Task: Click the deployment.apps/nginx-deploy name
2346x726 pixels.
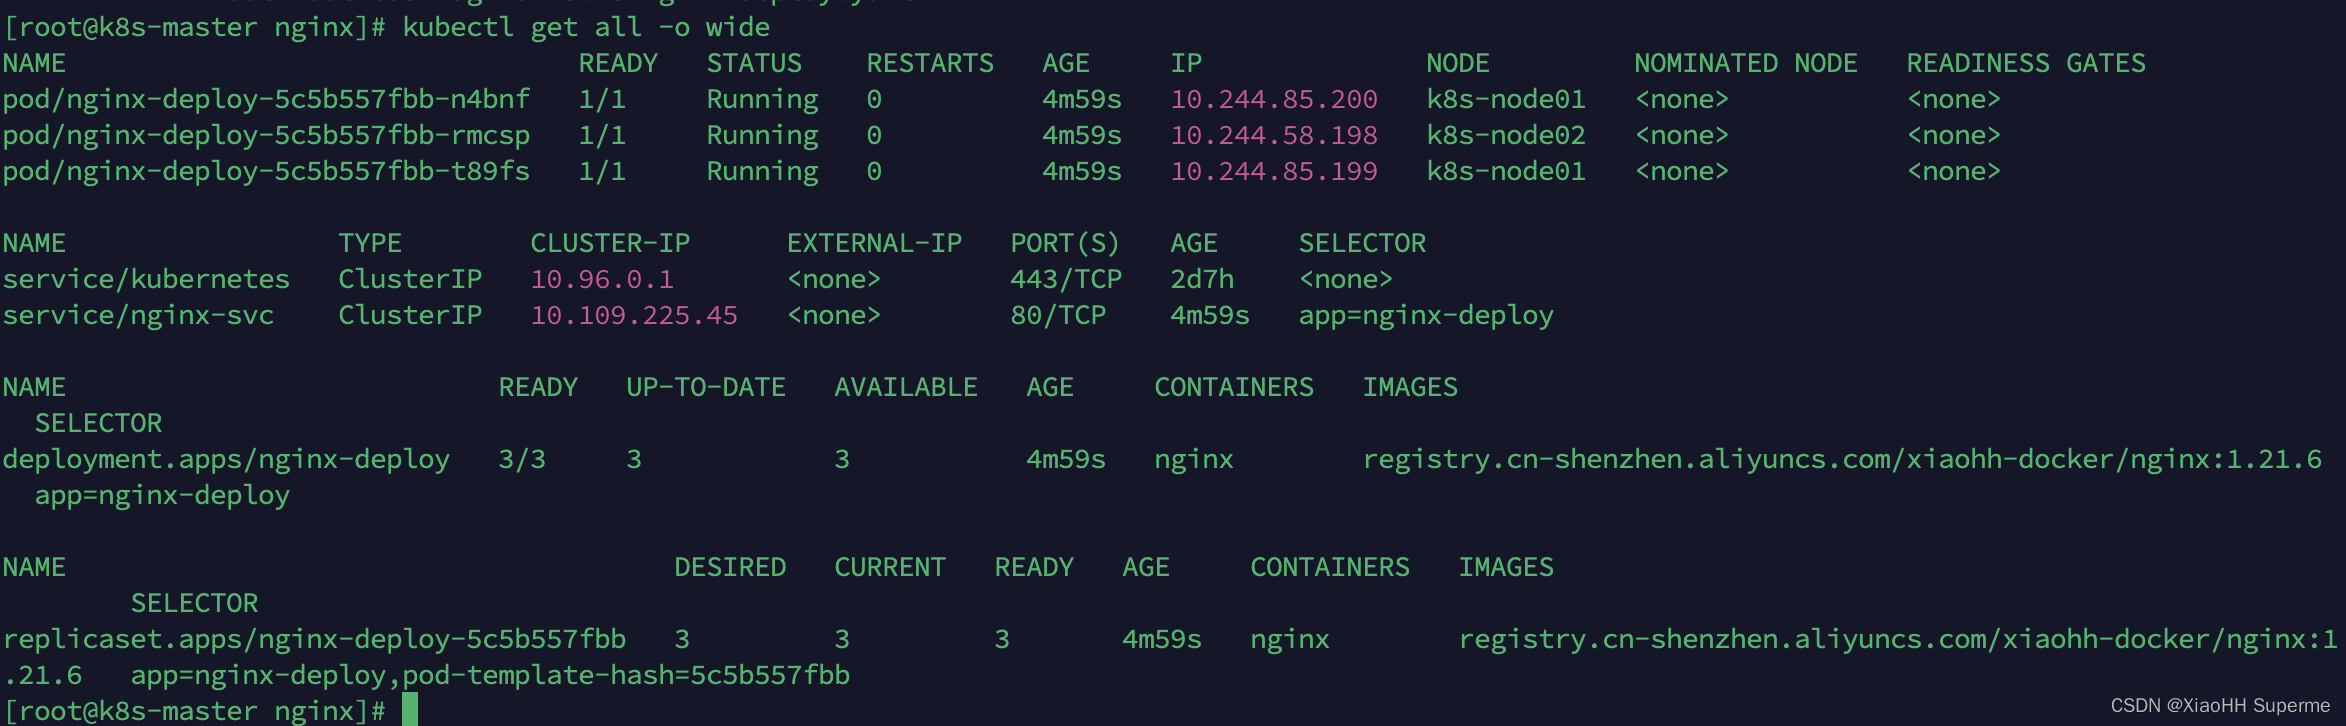Action: [x=226, y=459]
